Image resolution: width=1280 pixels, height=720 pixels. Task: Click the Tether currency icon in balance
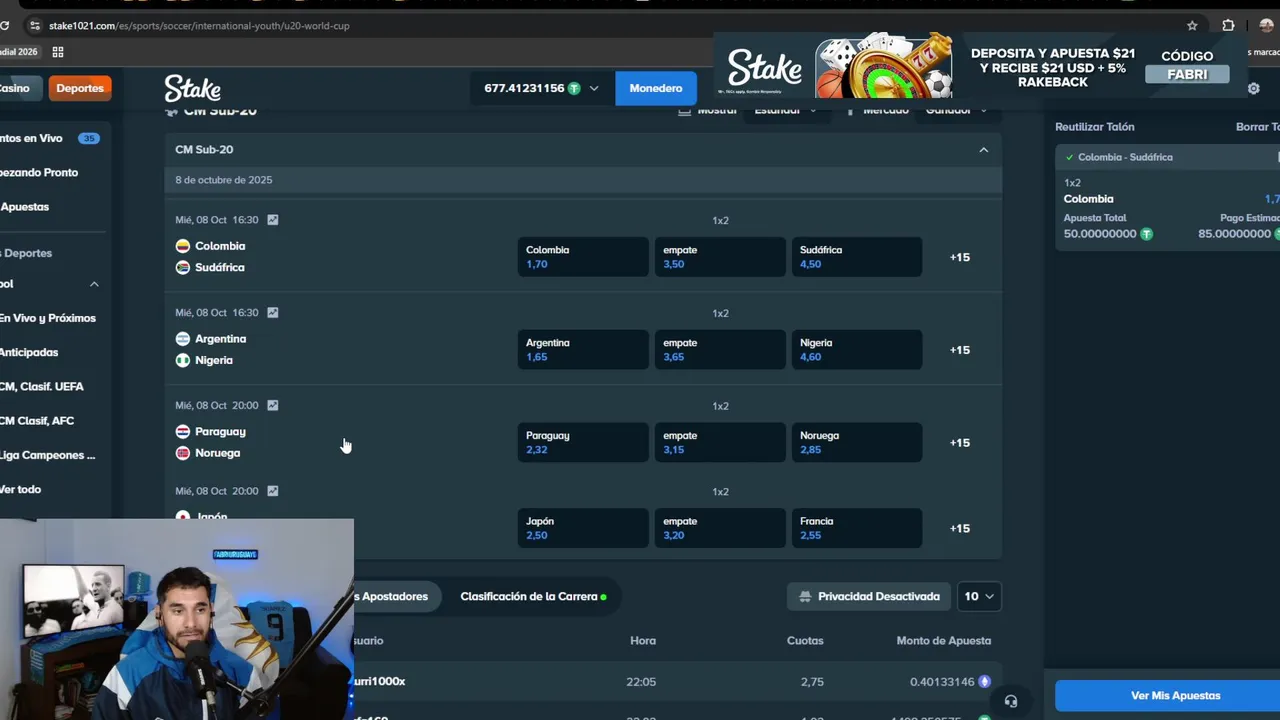(574, 88)
